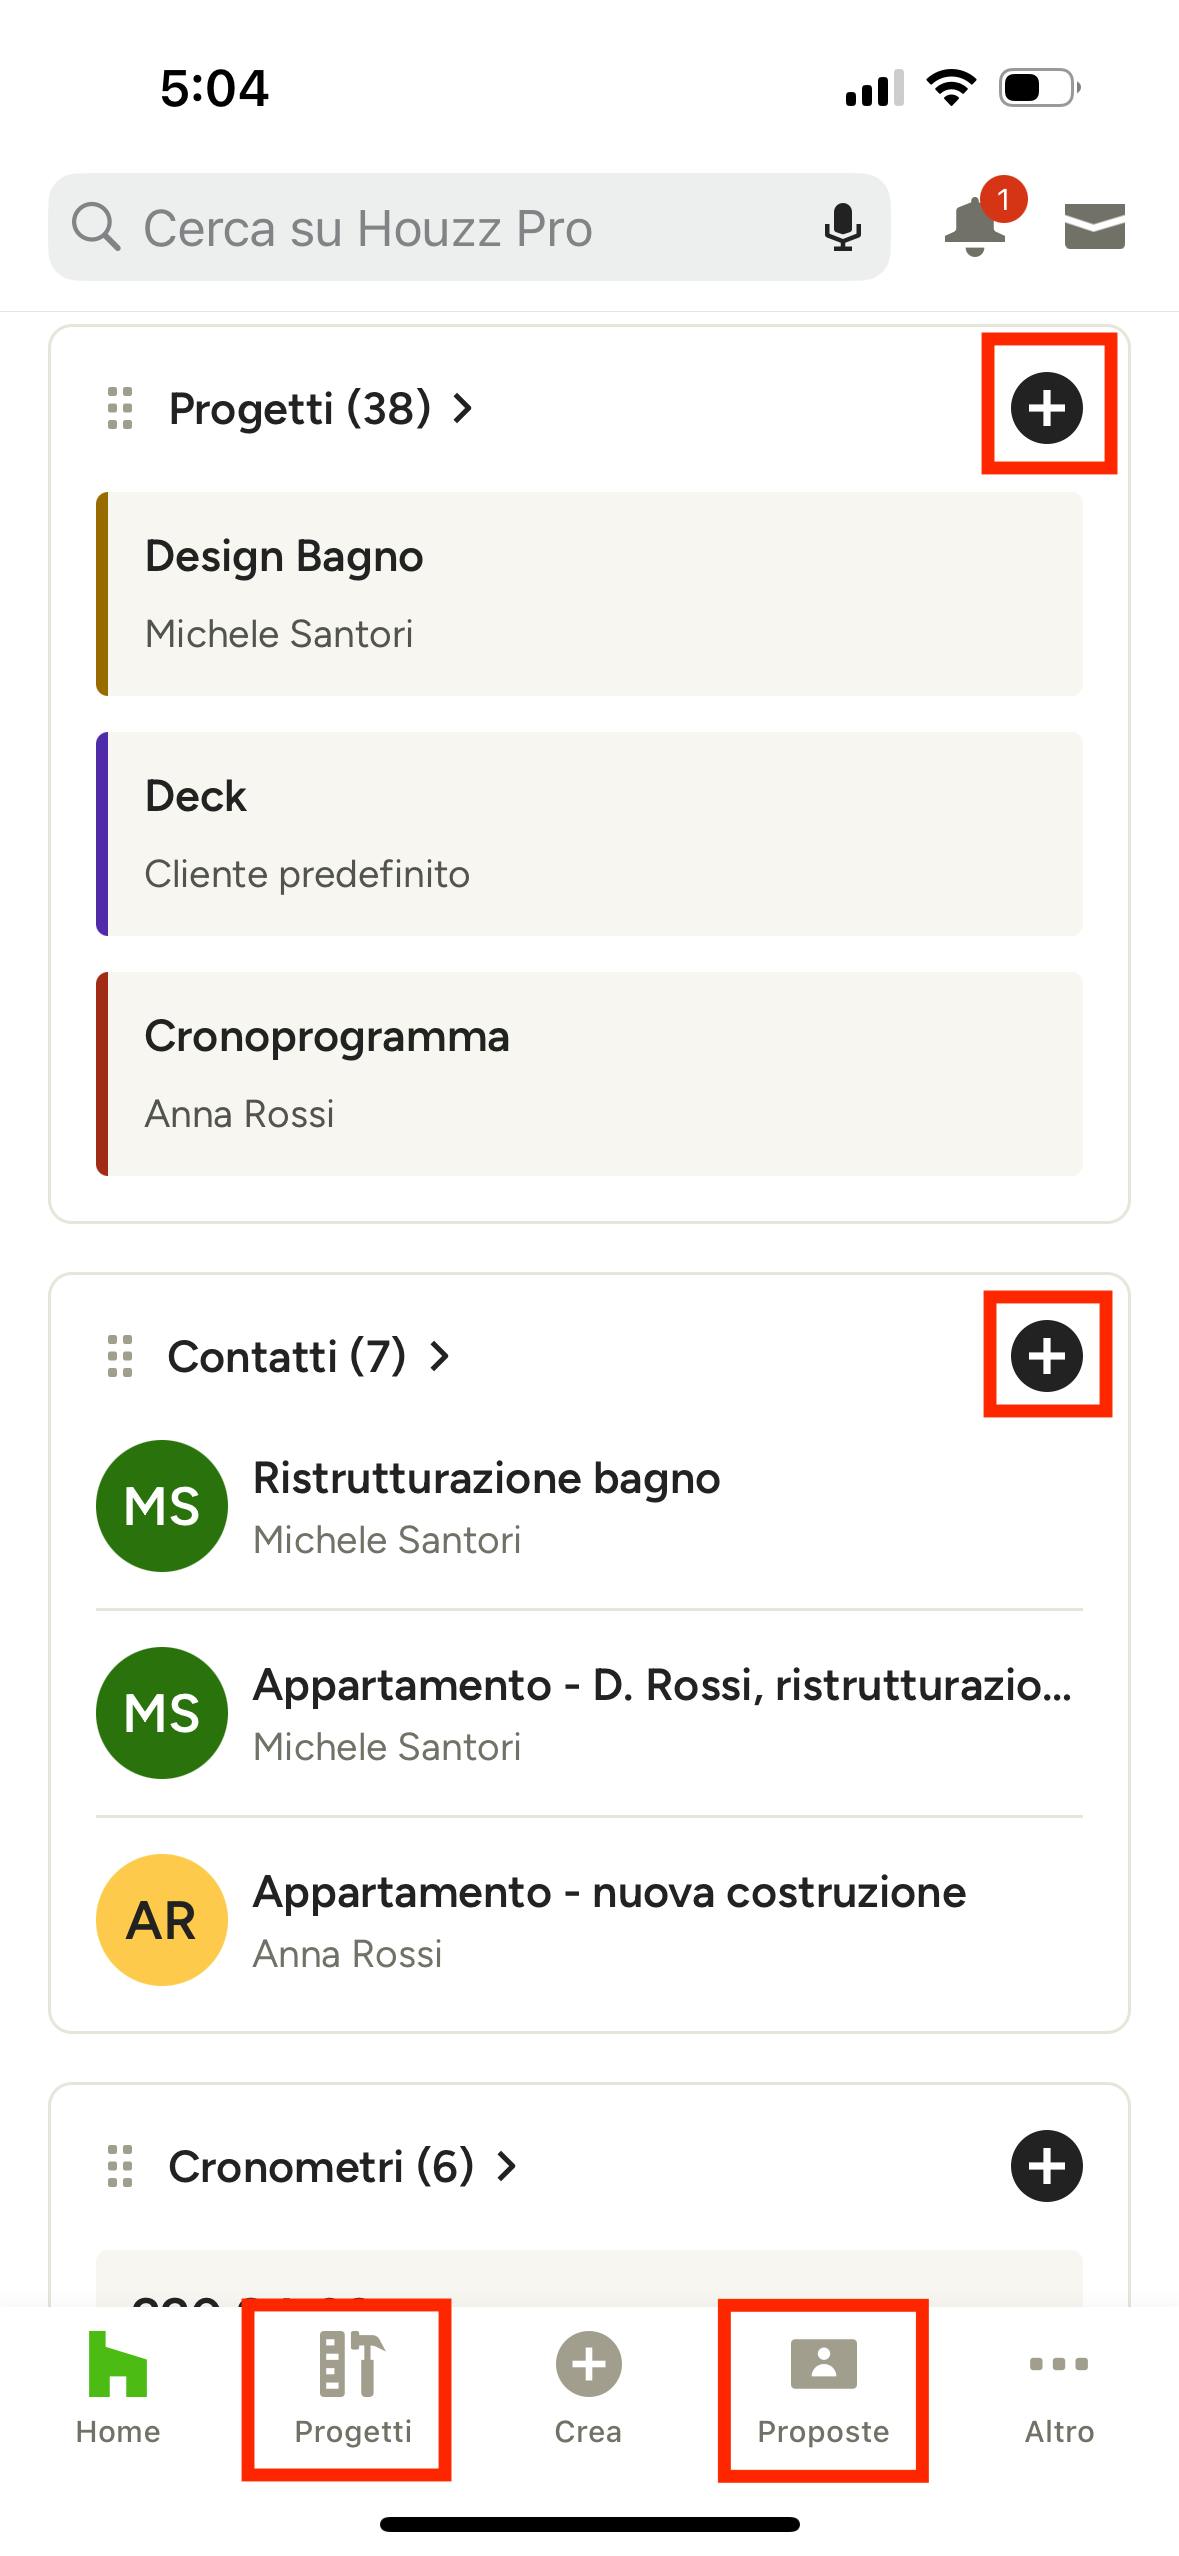The image size is (1179, 2556).
Task: Open the Cronoprogramma project by Anna Rossi
Action: point(589,1074)
